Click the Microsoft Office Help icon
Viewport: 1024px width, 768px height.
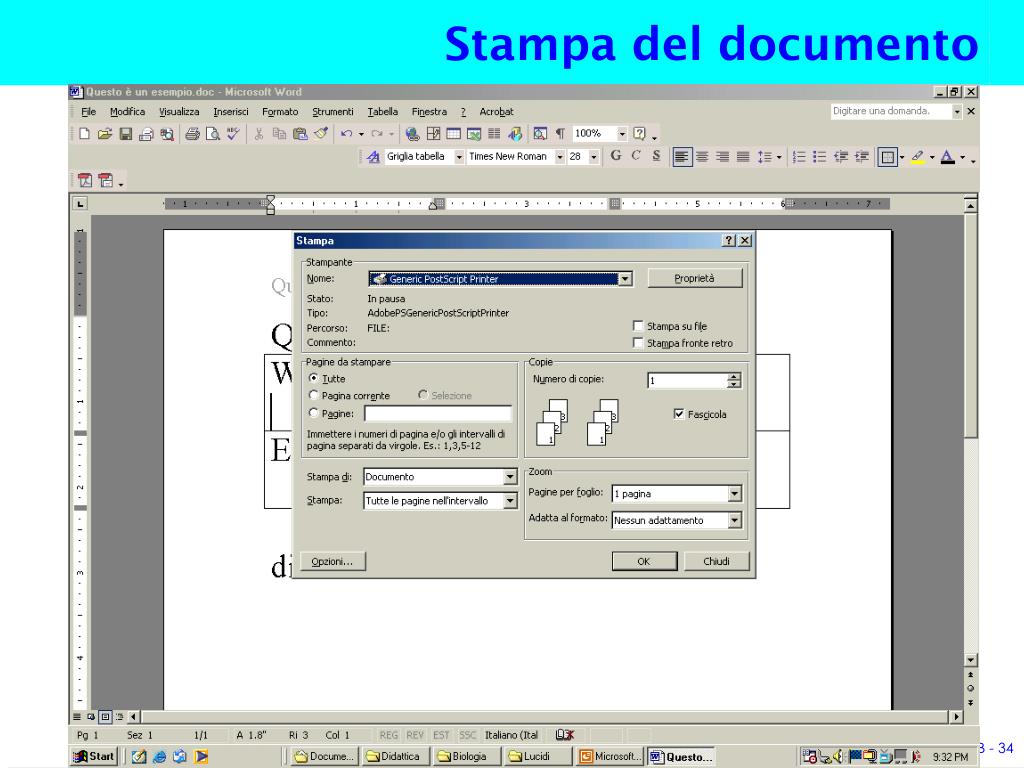[x=639, y=134]
